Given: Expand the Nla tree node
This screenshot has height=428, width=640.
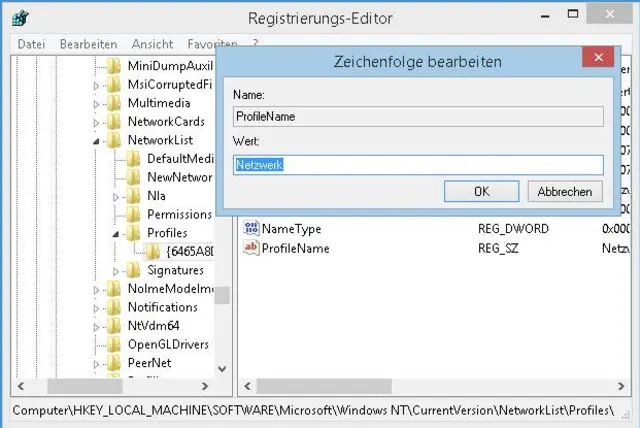Looking at the screenshot, I should tap(116, 197).
